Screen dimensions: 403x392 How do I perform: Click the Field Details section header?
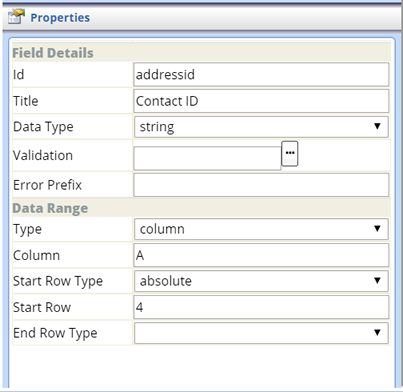click(53, 53)
